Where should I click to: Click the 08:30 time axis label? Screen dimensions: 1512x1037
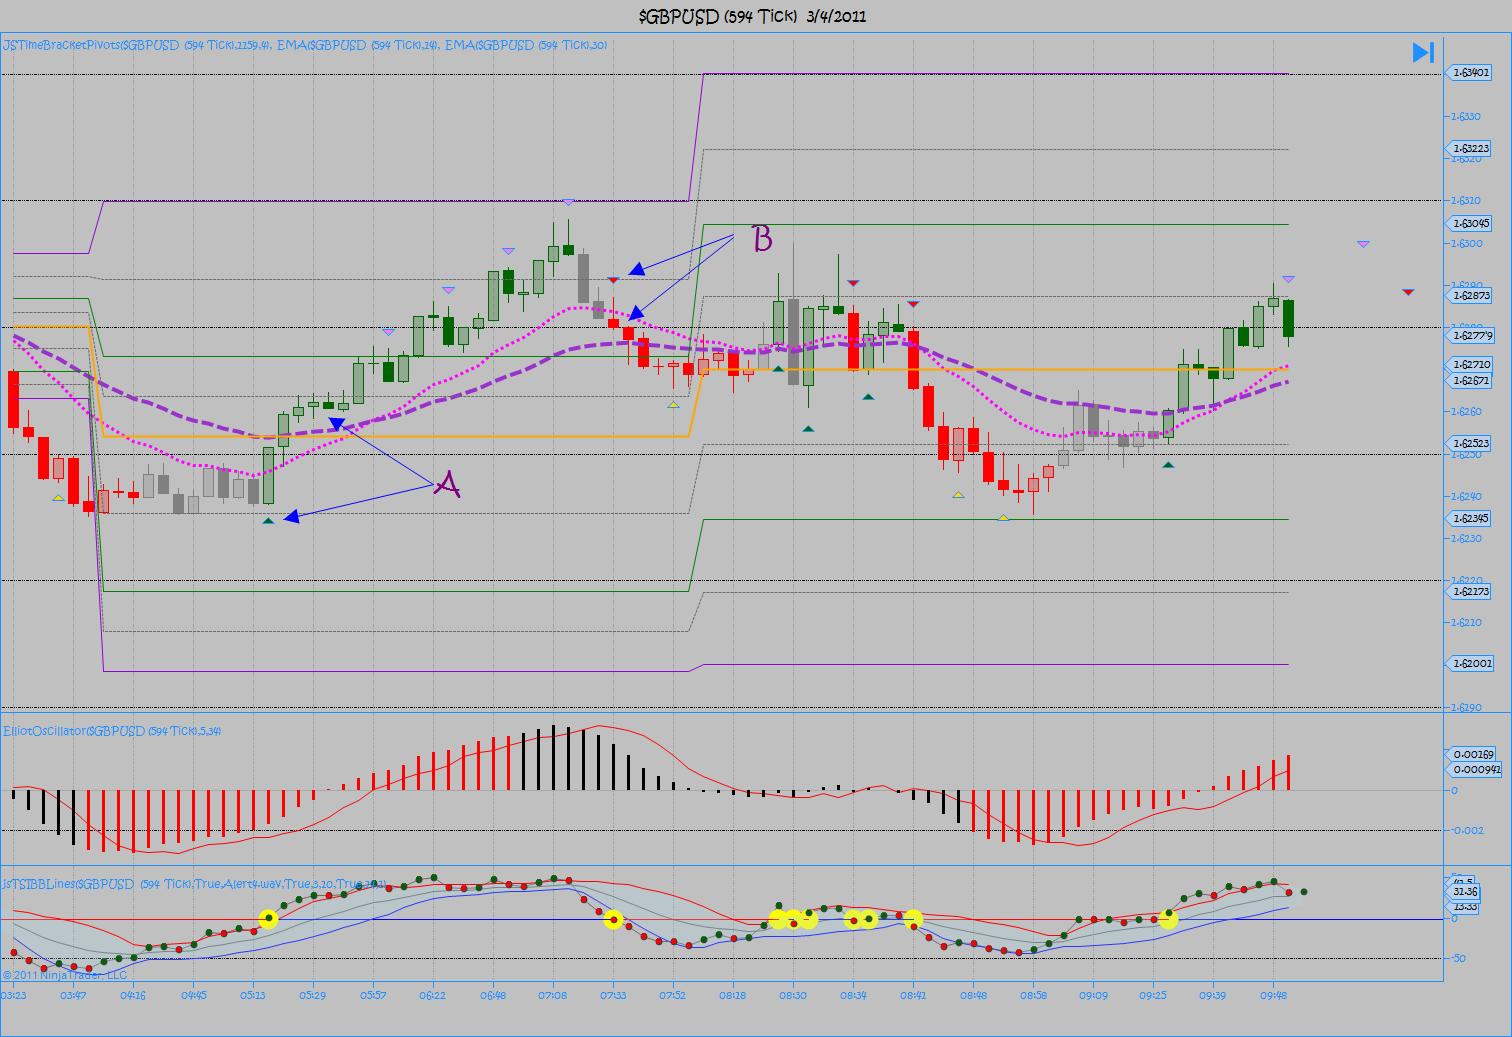[793, 995]
